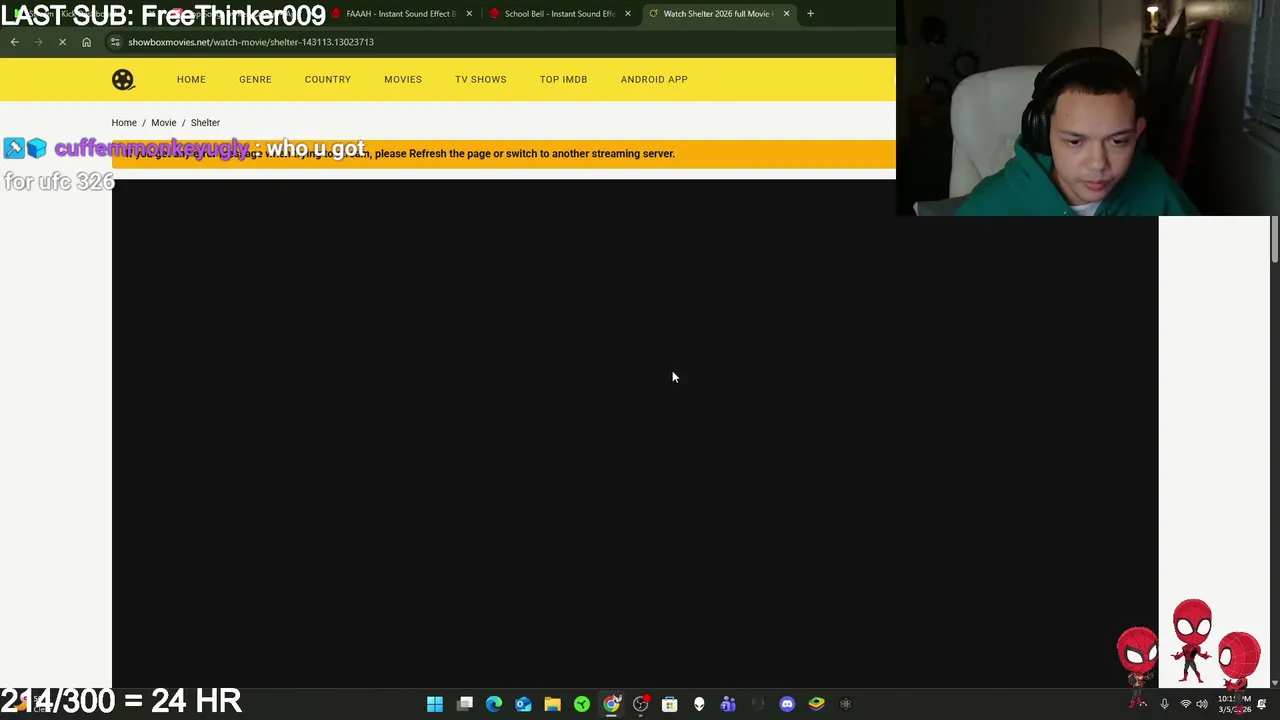
Task: Click the black video player area
Action: pyautogui.click(x=635, y=434)
